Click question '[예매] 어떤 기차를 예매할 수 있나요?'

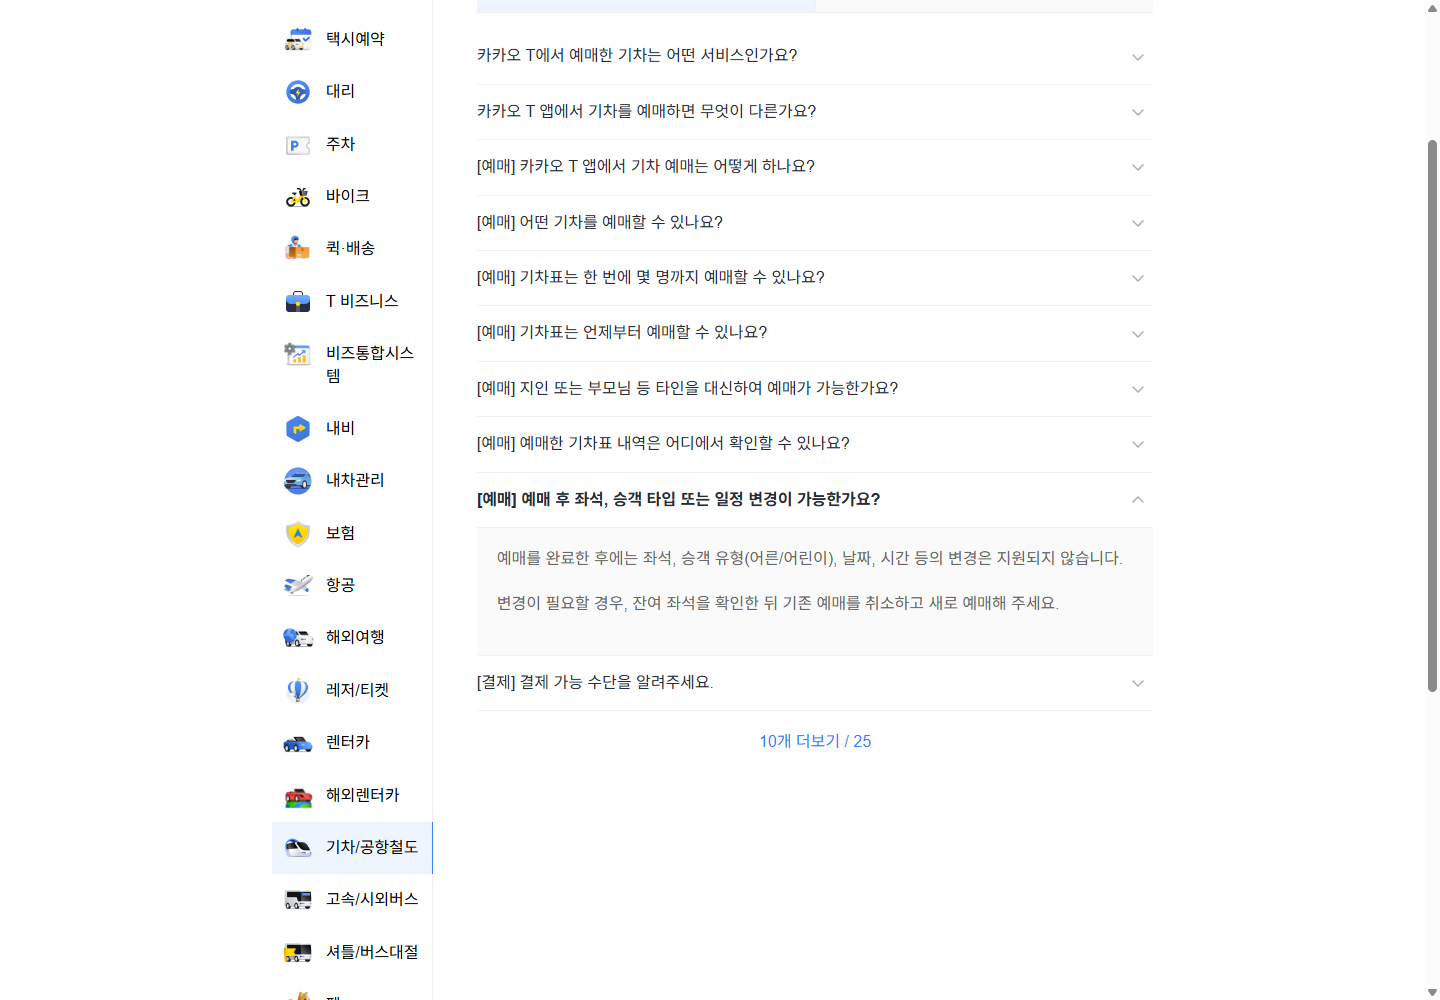coord(600,222)
